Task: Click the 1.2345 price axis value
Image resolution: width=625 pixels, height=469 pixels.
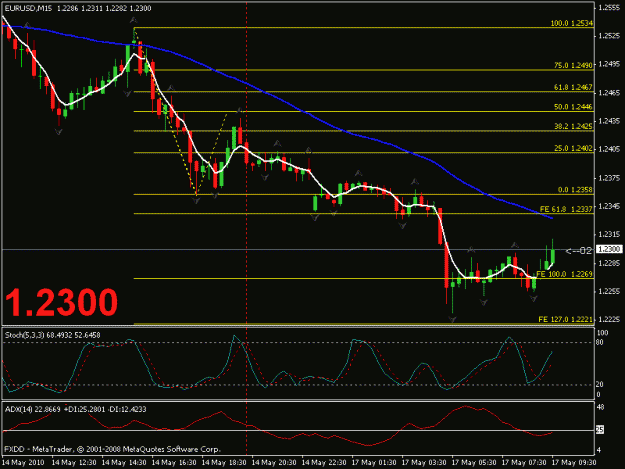Action: [609, 206]
